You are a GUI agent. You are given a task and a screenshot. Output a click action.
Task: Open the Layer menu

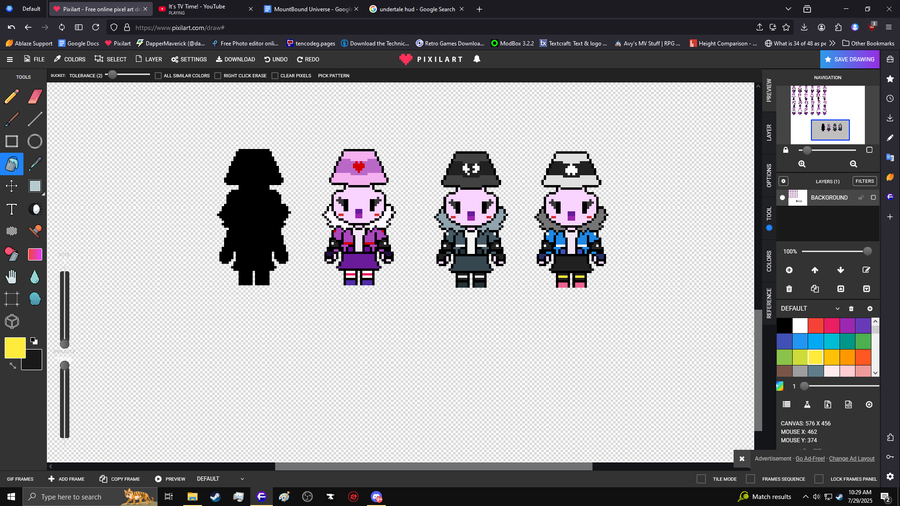(149, 59)
